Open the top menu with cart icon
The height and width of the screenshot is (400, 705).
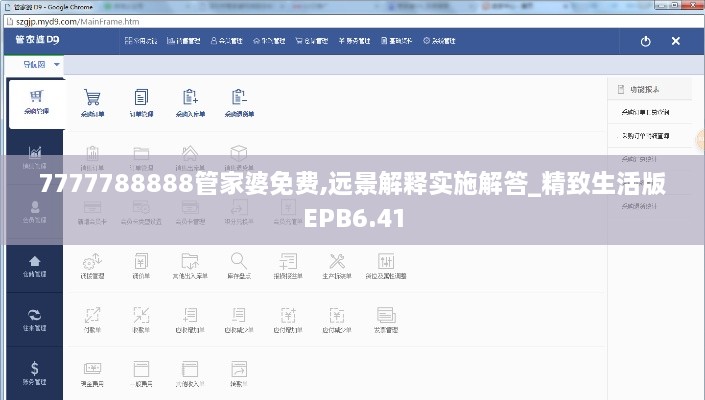[312, 41]
